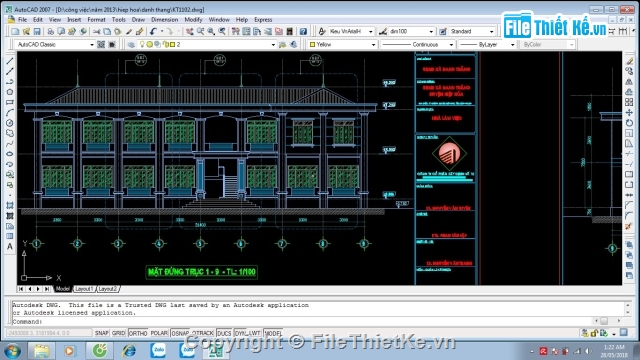Click in the Command line input

coord(302,321)
